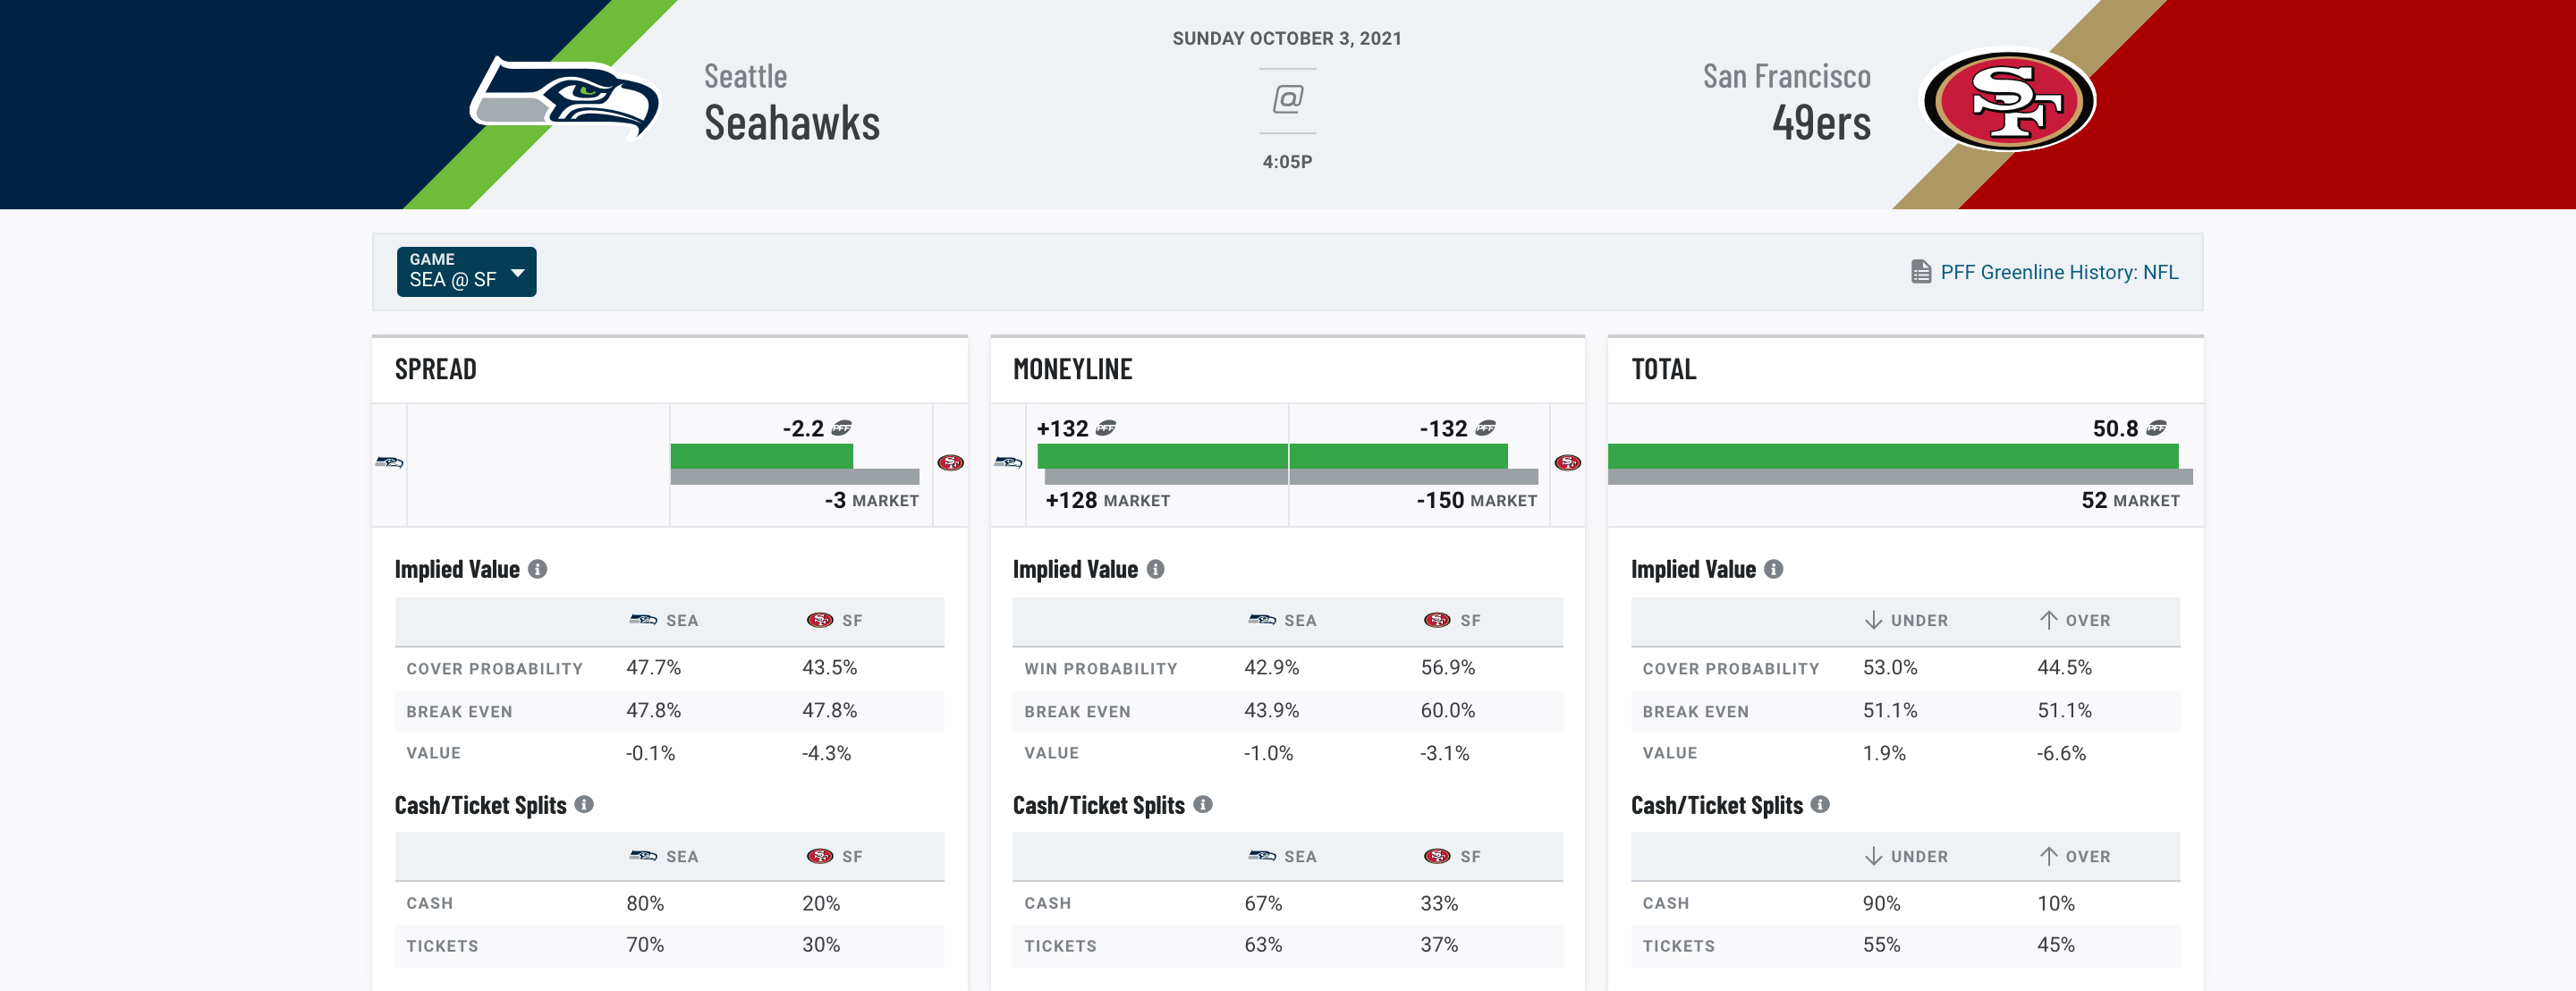Click SEA win probability 42.9%
This screenshot has height=991, width=2576.
pyautogui.click(x=1271, y=667)
